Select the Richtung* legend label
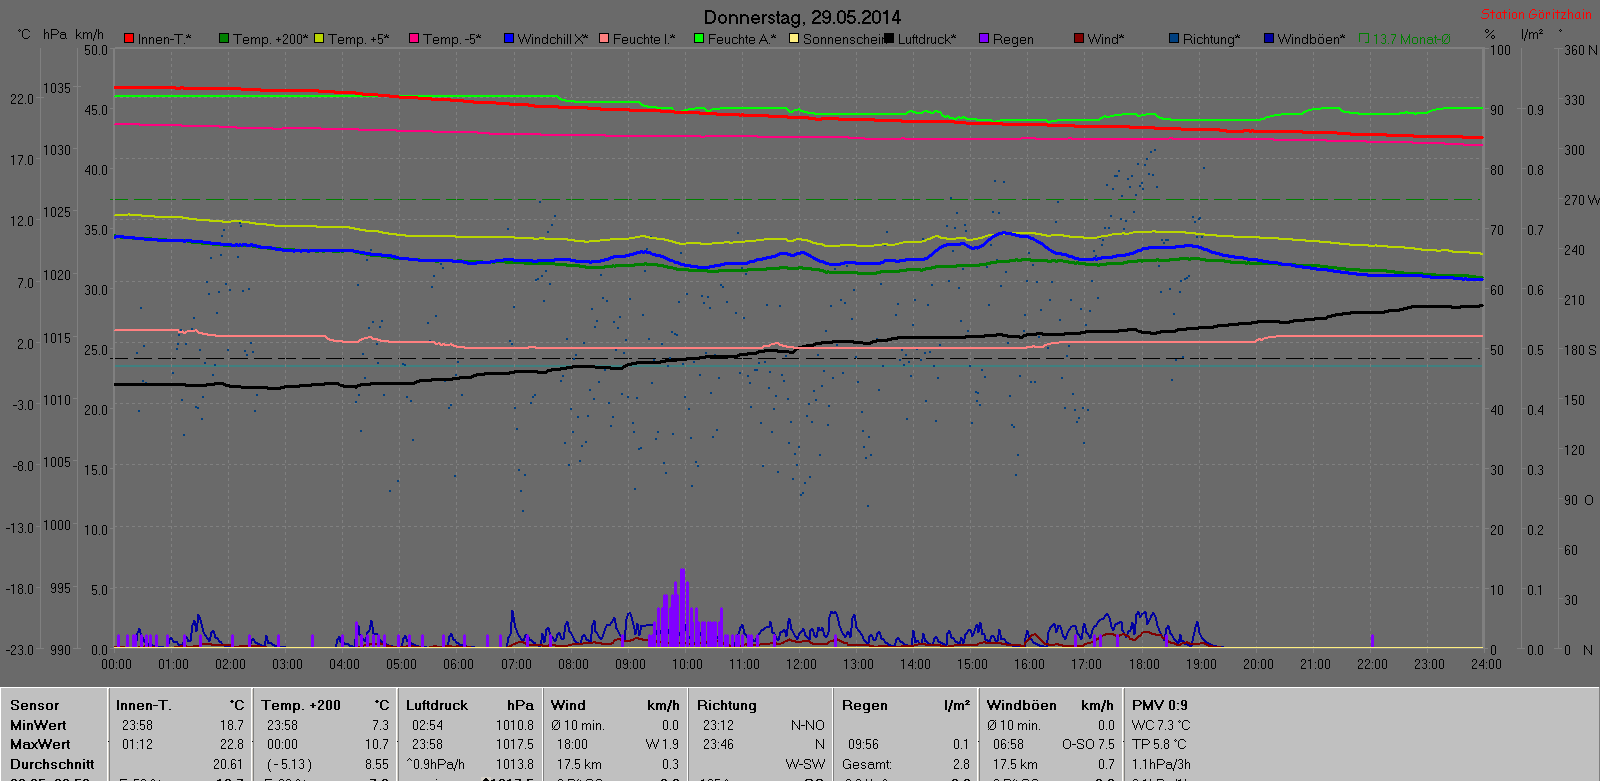Image resolution: width=1600 pixels, height=781 pixels. click(x=1212, y=39)
